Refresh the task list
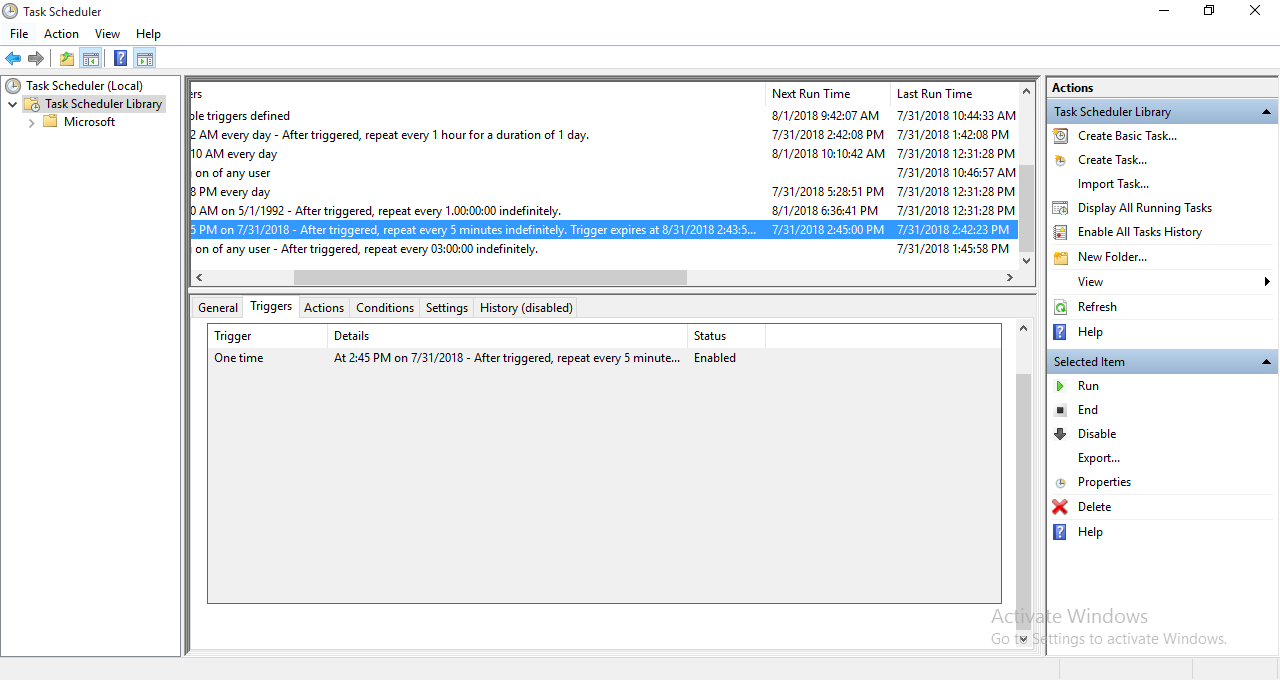This screenshot has height=680, width=1280. [1097, 306]
